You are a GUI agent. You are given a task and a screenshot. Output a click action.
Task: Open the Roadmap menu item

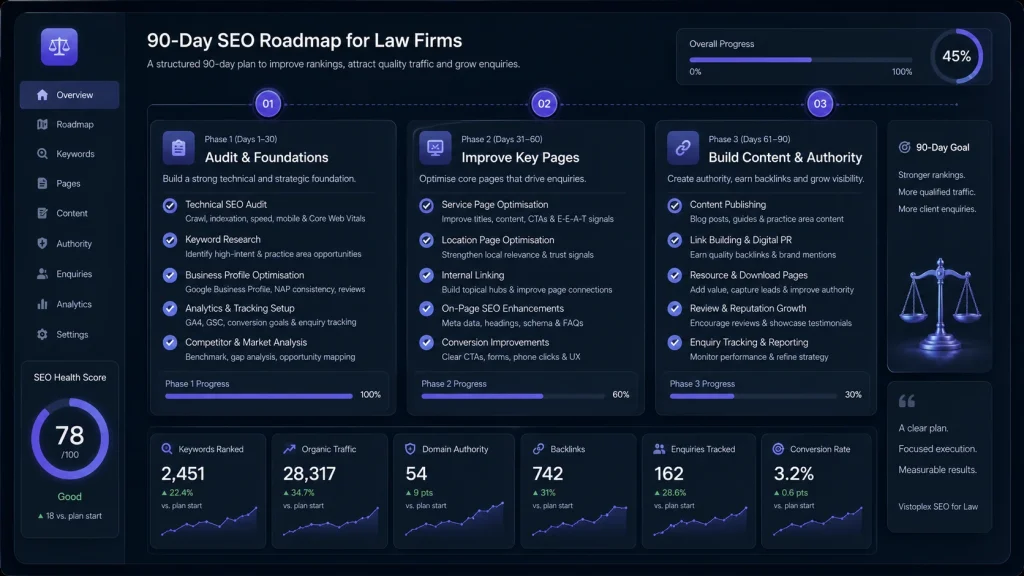(x=69, y=124)
